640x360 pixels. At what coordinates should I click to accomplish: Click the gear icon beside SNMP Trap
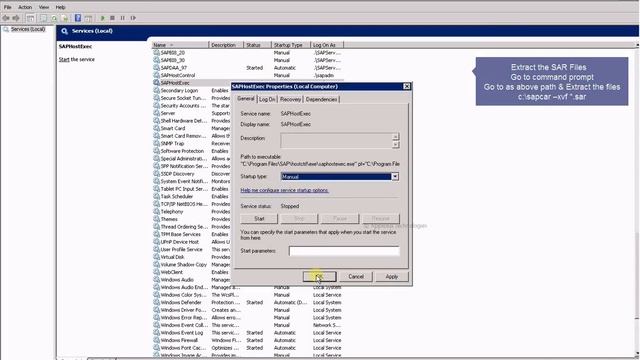click(x=156, y=143)
